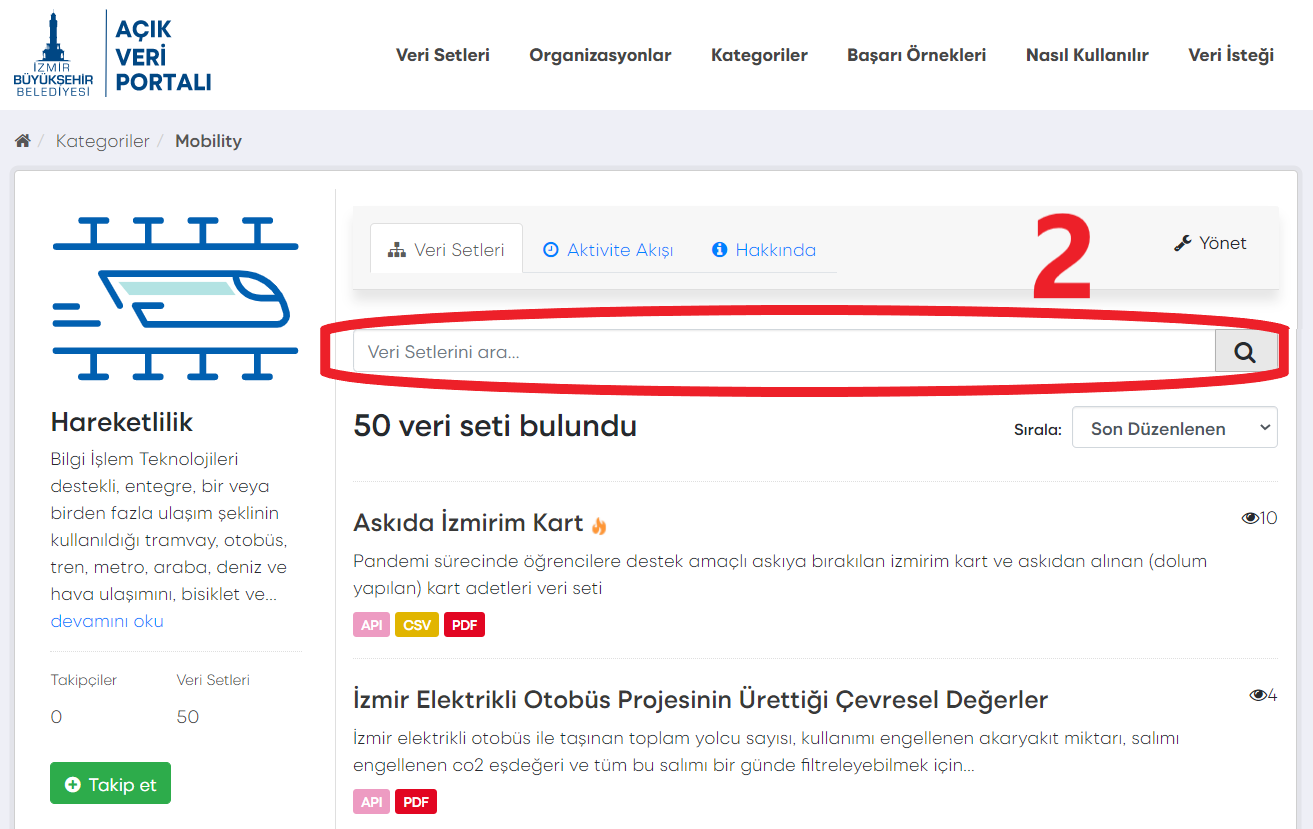
Task: Click the magnifier search button
Action: [1245, 352]
